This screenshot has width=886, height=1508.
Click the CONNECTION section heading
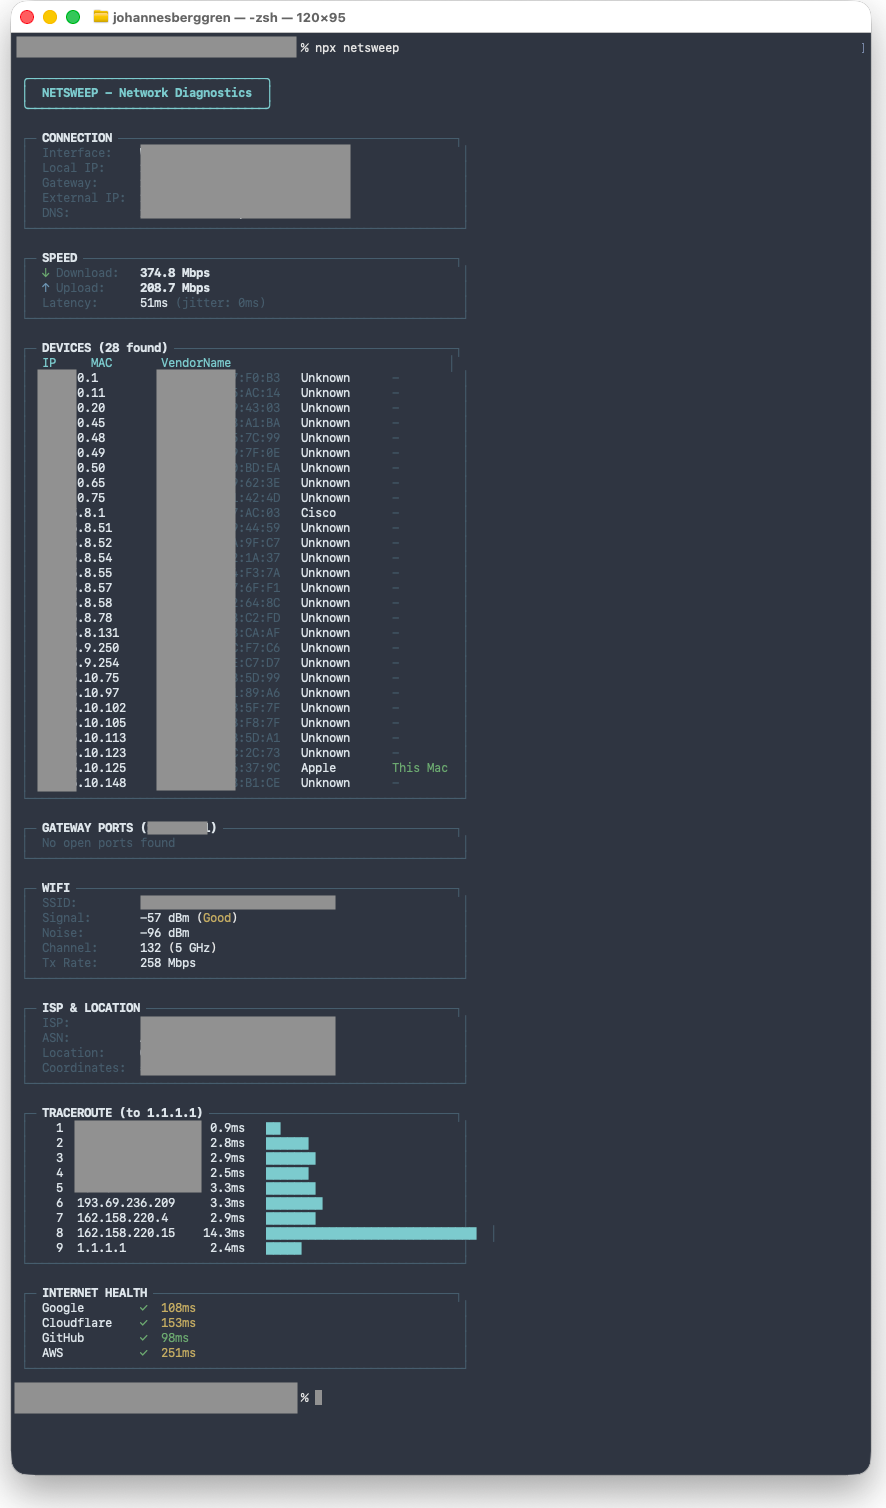[77, 138]
